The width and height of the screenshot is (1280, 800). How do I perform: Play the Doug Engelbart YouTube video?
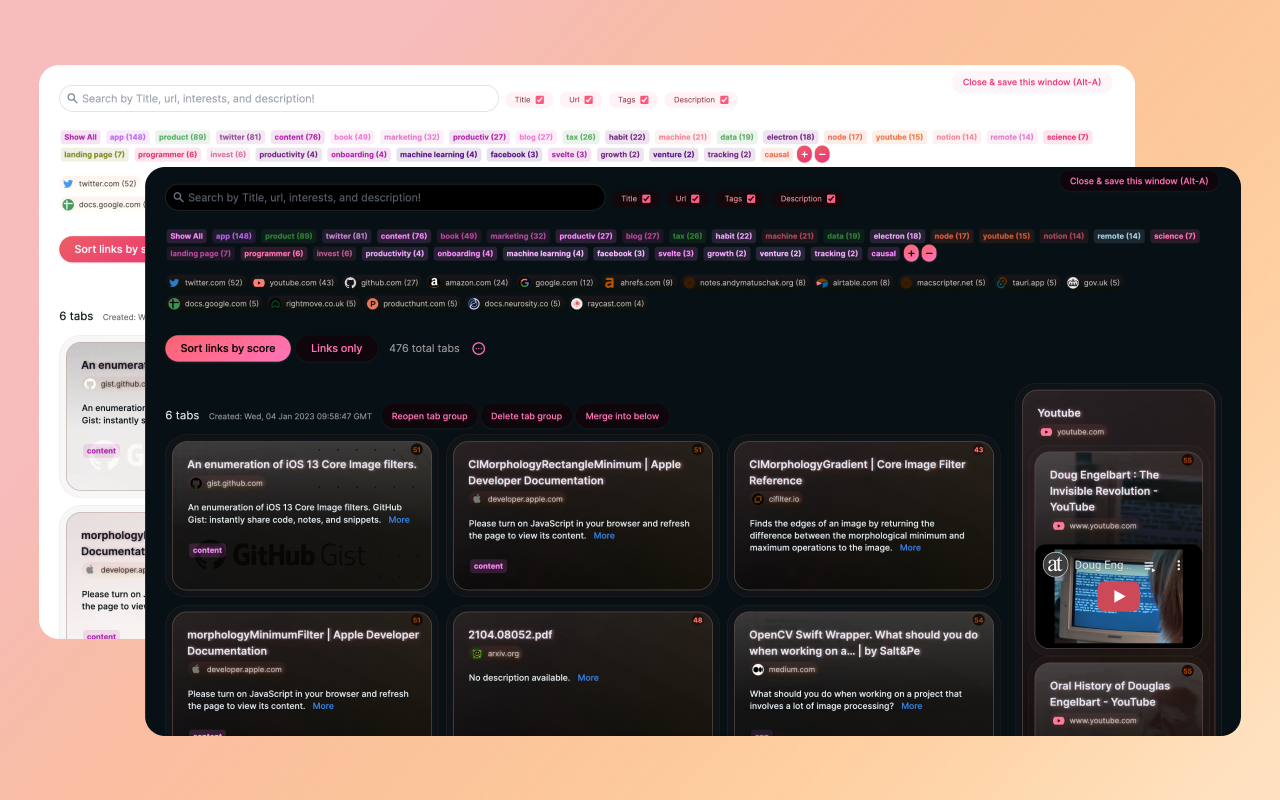(x=1119, y=596)
